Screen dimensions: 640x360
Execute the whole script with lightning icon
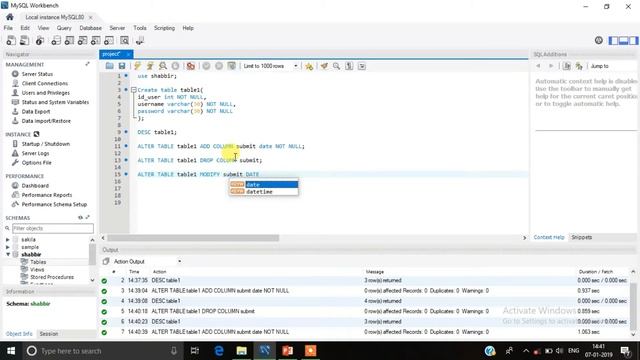[138, 66]
